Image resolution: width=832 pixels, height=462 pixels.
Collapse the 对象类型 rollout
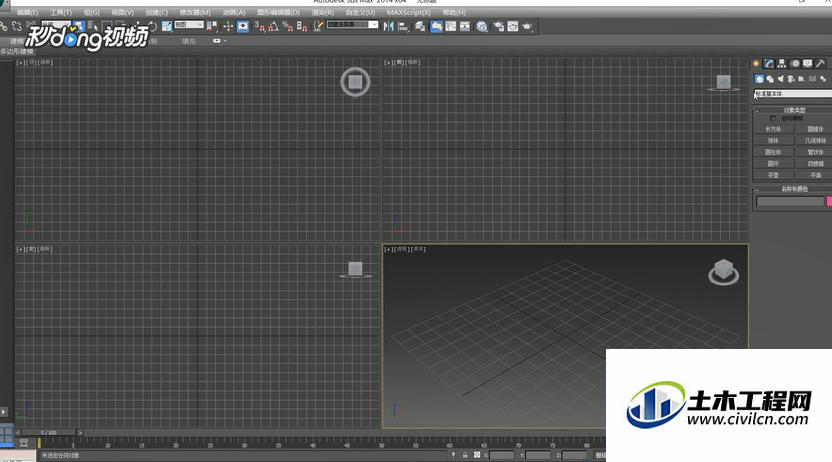[x=793, y=110]
